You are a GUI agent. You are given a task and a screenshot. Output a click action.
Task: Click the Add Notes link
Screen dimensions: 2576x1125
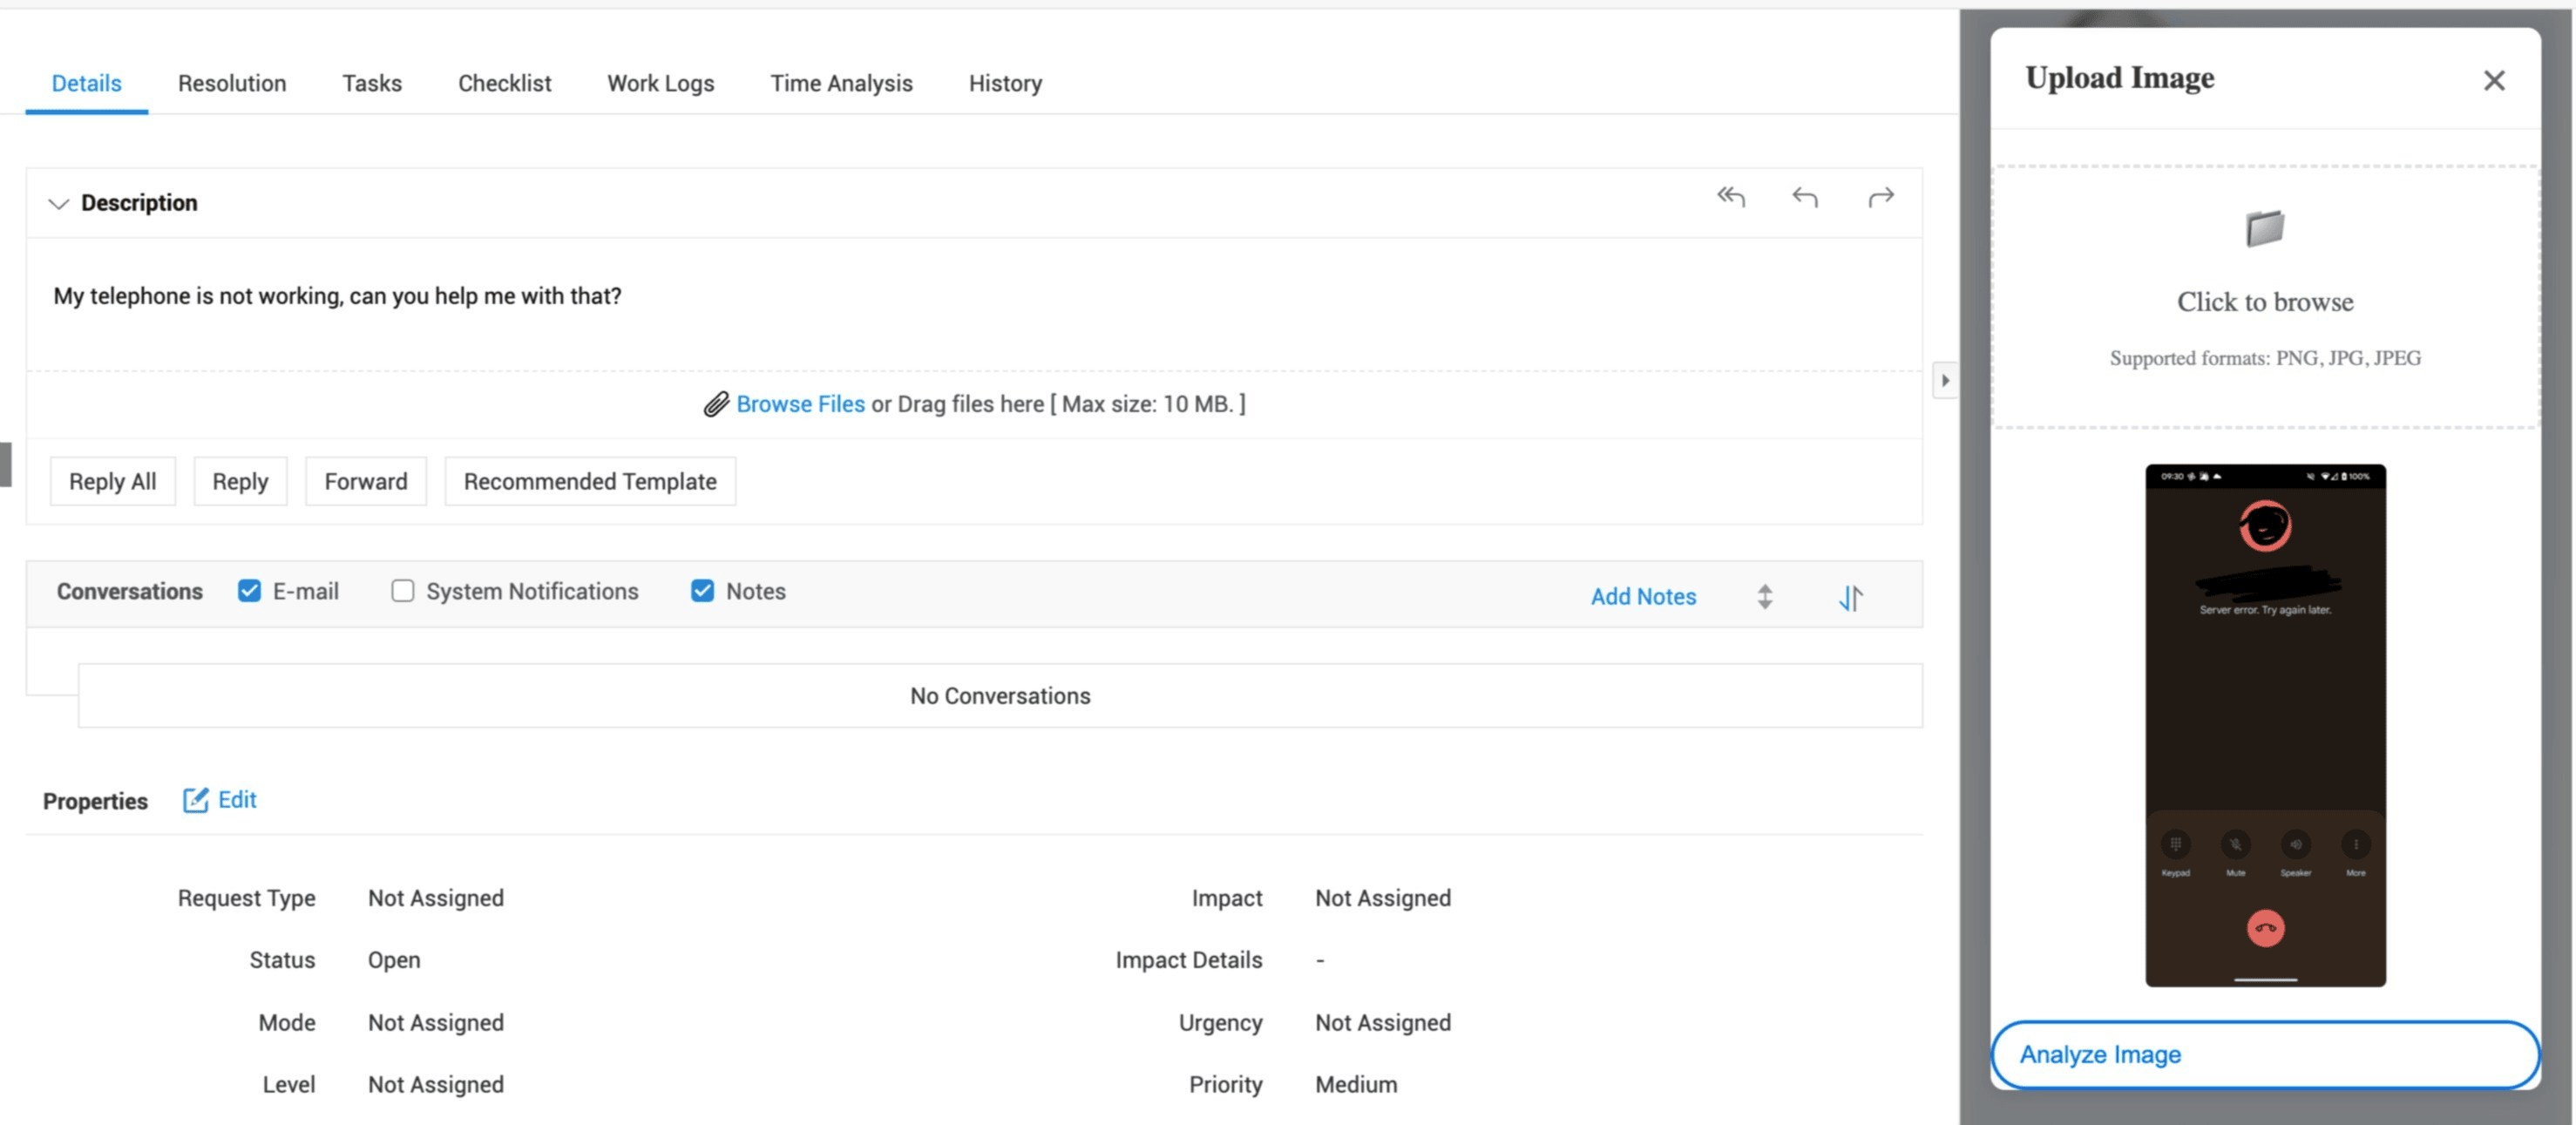pyautogui.click(x=1643, y=596)
